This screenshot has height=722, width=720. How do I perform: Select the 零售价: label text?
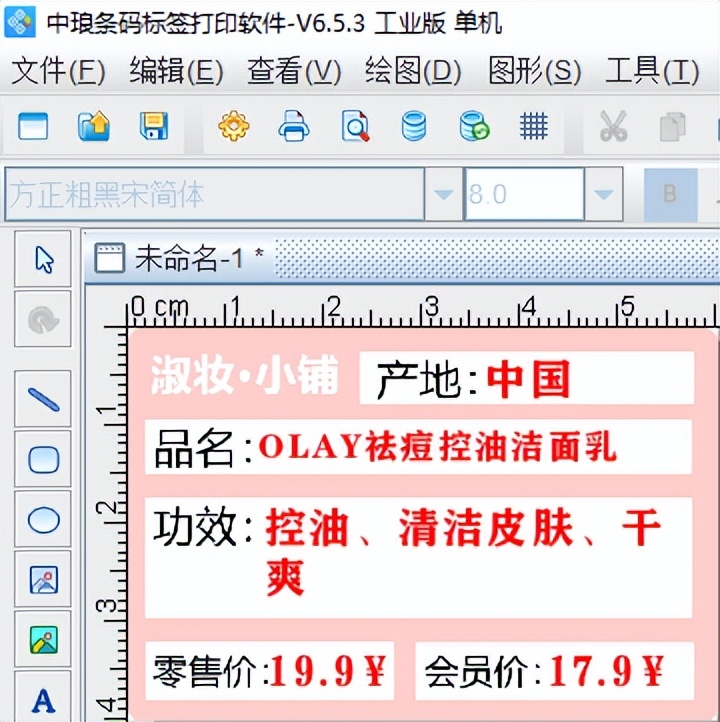tap(210, 672)
